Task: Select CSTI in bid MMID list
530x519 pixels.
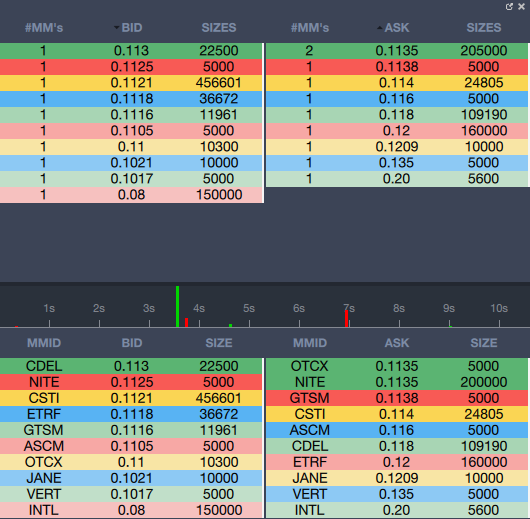Action: pos(44,398)
